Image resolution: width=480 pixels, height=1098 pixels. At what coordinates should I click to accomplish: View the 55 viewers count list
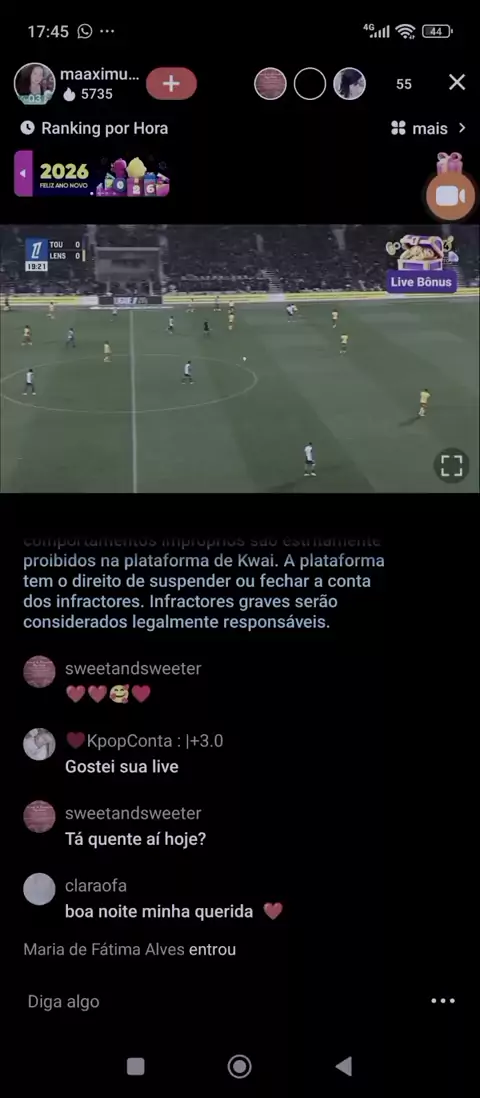tap(404, 84)
